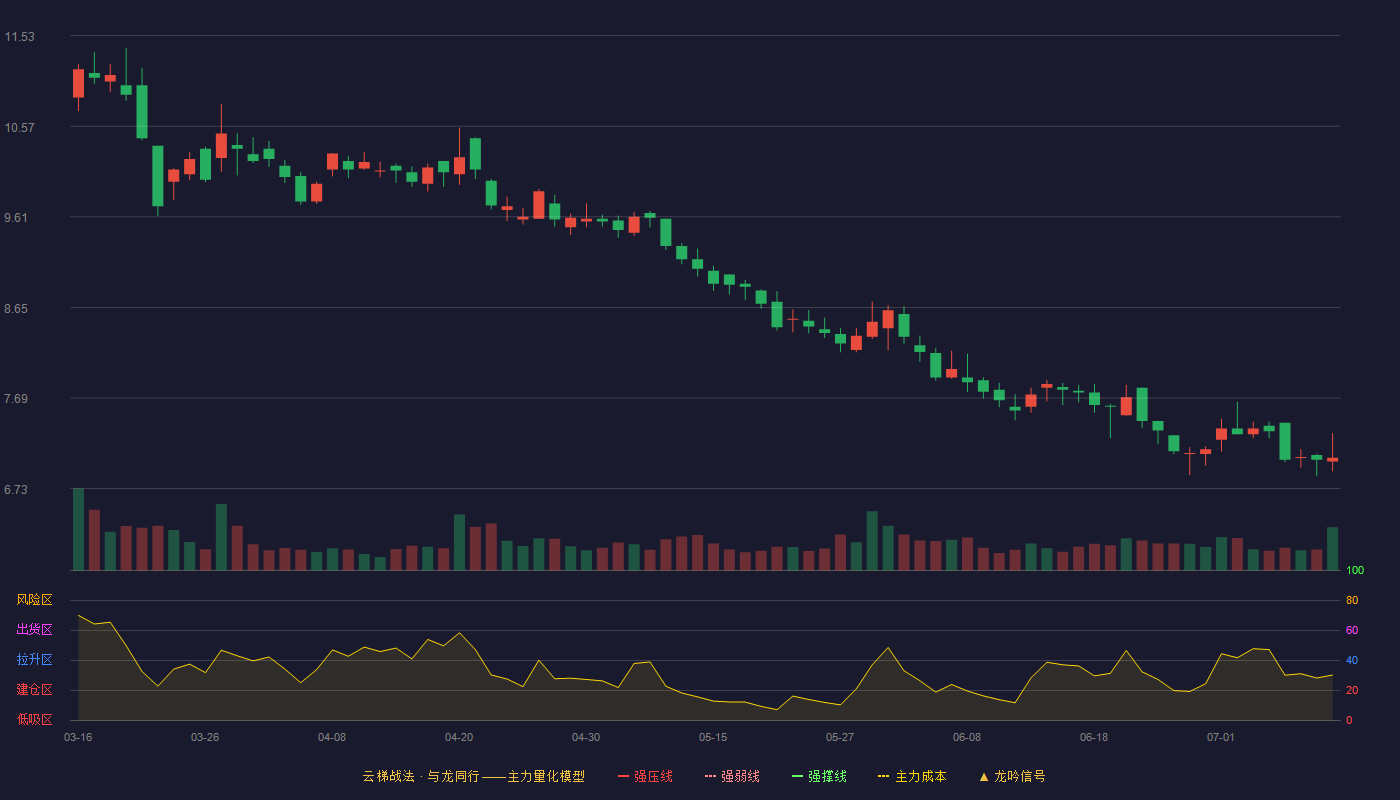Image resolution: width=1400 pixels, height=800 pixels.
Task: Click the 80 indicator scale label
Action: [1352, 600]
